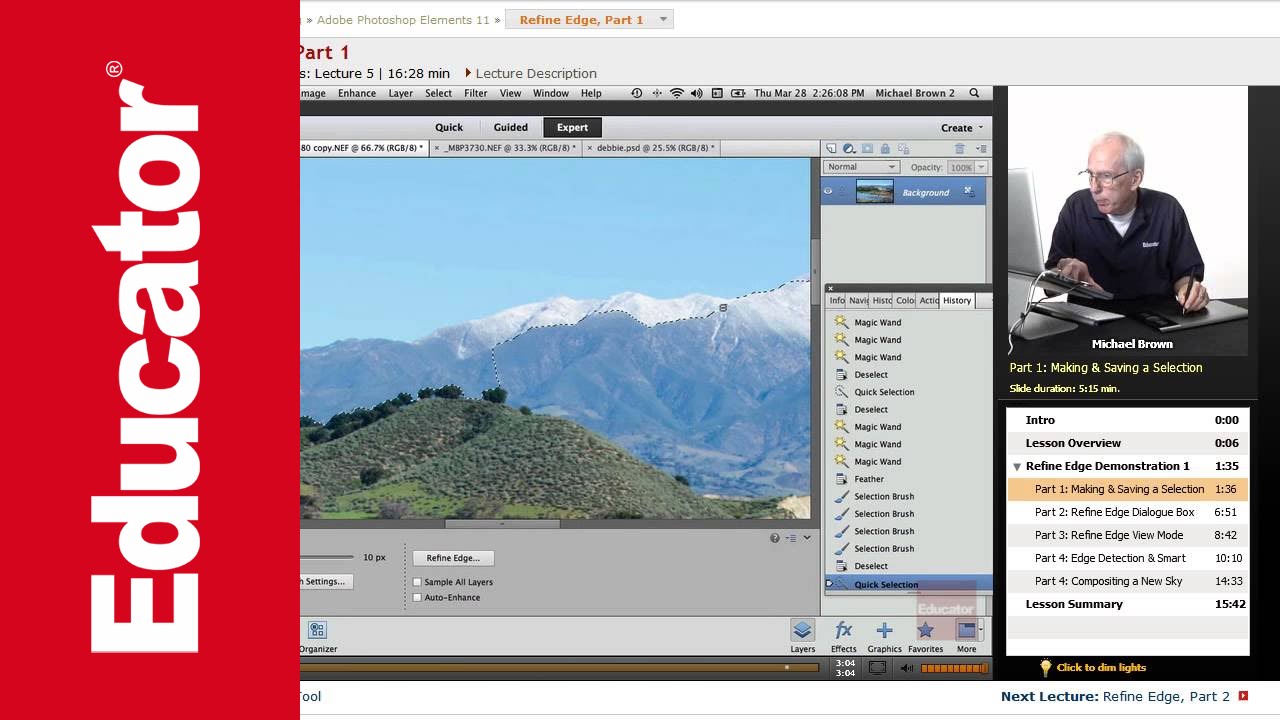Jump to Lesson Overview at 0:06
1280x720 pixels.
click(1128, 443)
